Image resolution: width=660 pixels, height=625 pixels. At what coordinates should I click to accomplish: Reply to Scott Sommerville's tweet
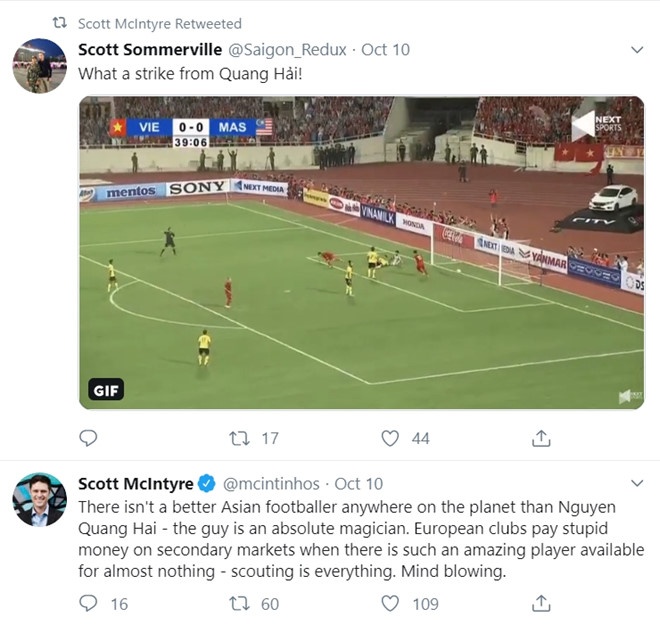(x=88, y=438)
